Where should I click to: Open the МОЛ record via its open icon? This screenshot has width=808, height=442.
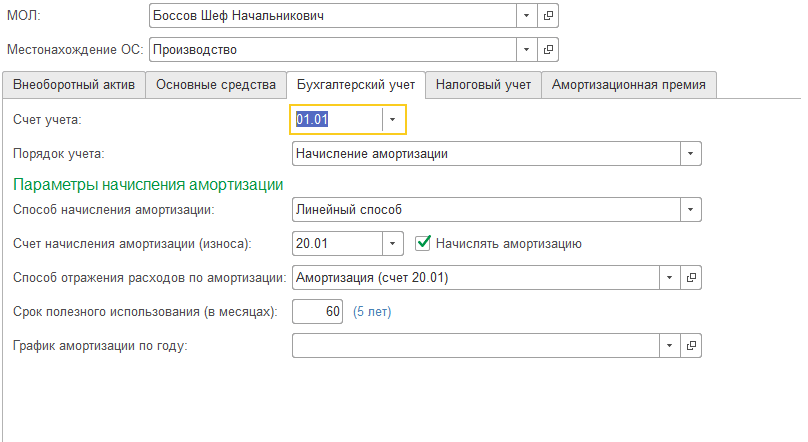coord(549,16)
